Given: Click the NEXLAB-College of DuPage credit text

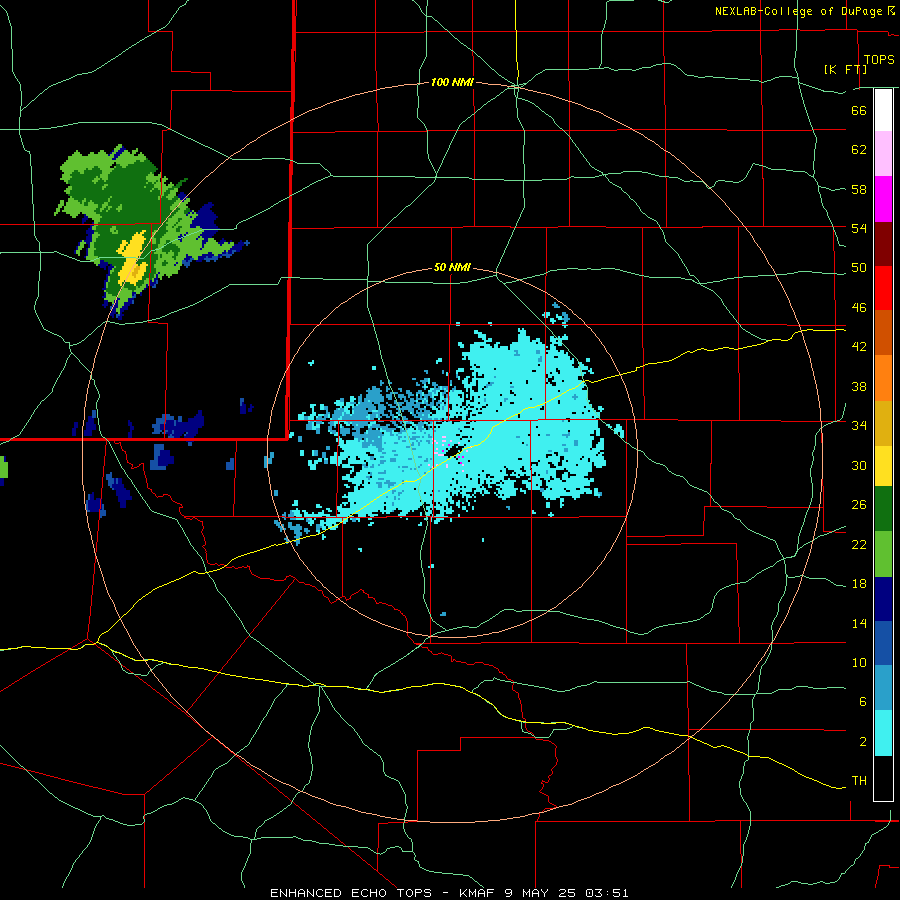Looking at the screenshot, I should pyautogui.click(x=798, y=11).
